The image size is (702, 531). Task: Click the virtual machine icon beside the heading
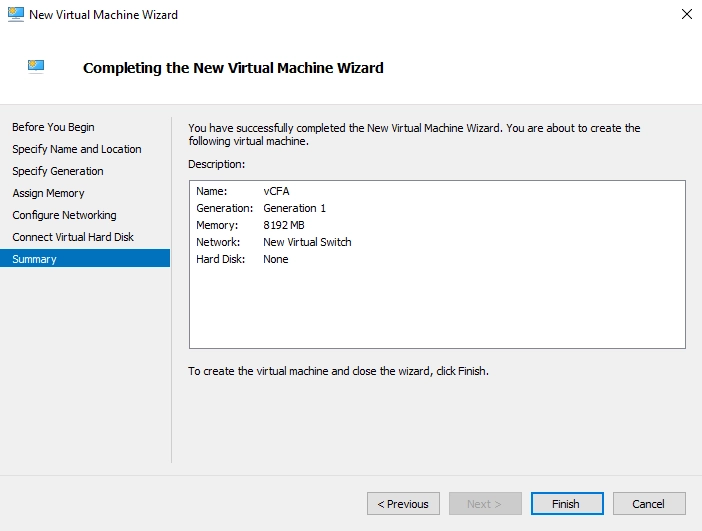(x=36, y=66)
